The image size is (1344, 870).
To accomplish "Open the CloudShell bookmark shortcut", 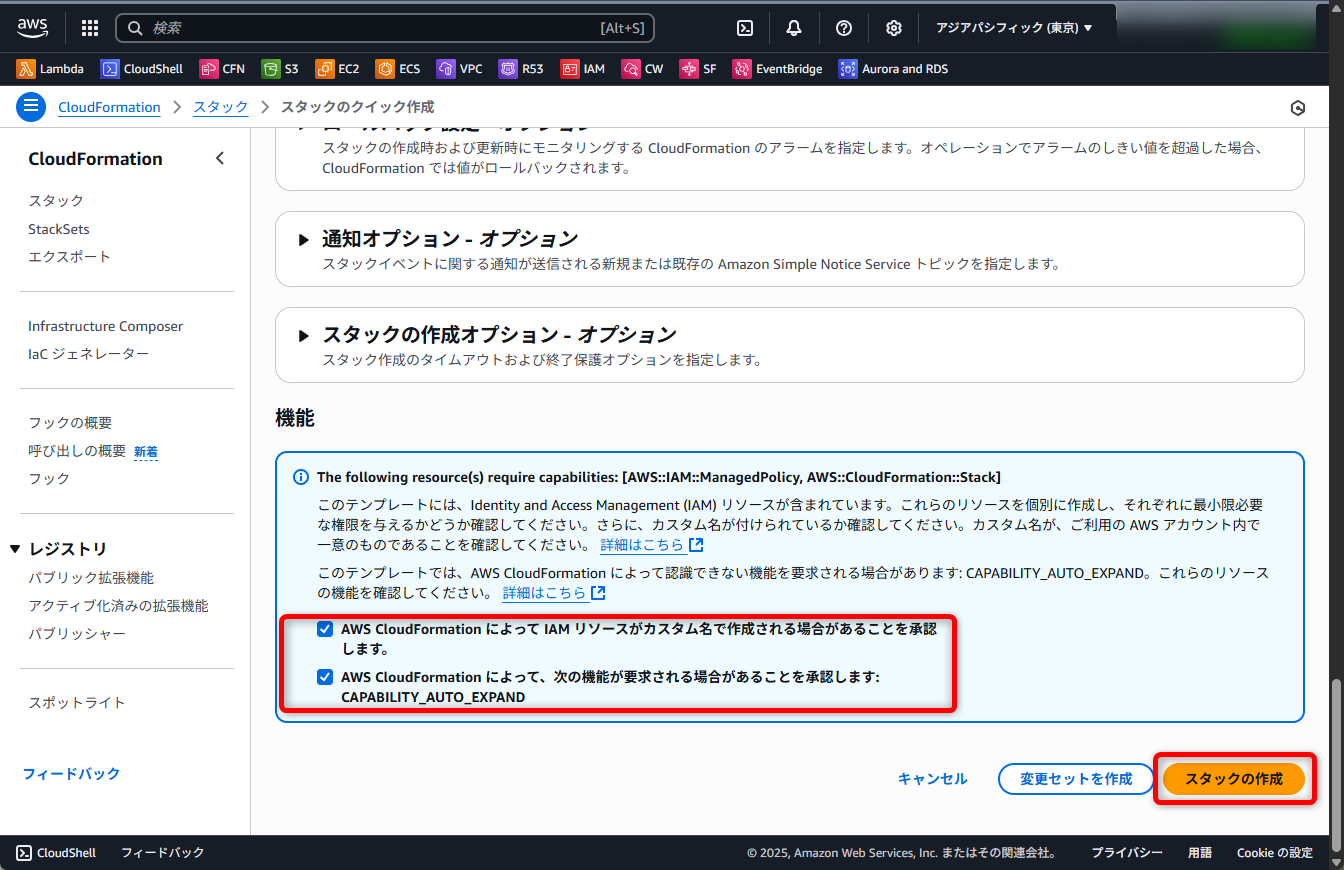I will point(142,69).
